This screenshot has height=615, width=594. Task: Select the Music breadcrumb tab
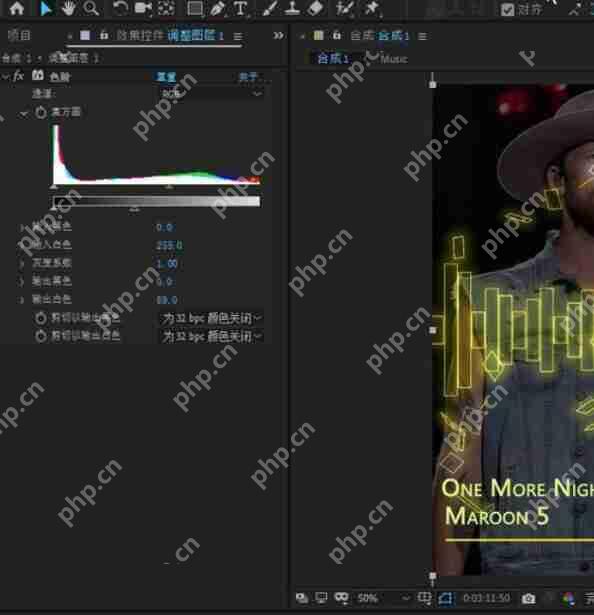click(x=394, y=59)
